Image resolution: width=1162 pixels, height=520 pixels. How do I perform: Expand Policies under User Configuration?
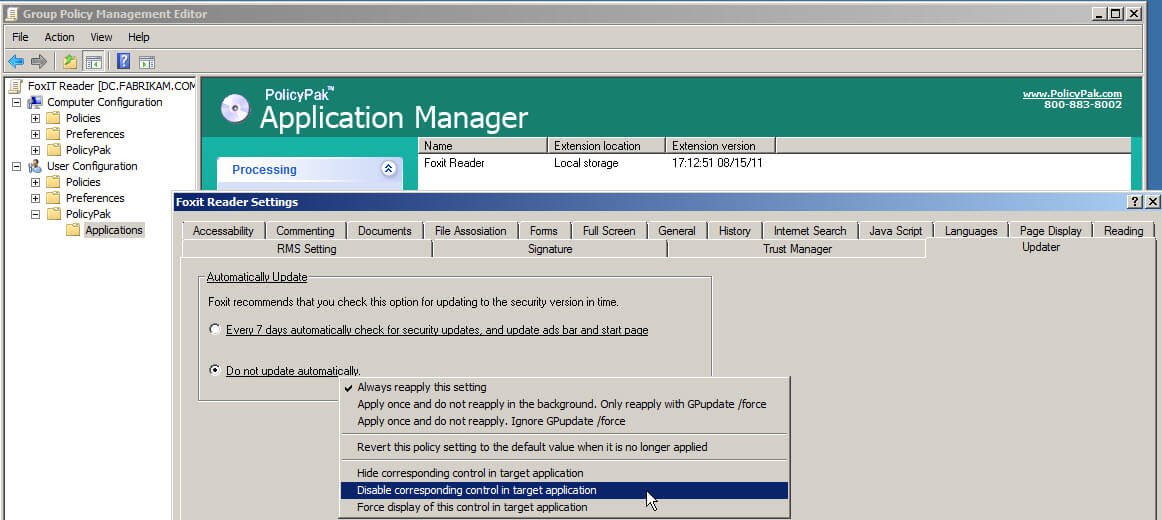(35, 182)
